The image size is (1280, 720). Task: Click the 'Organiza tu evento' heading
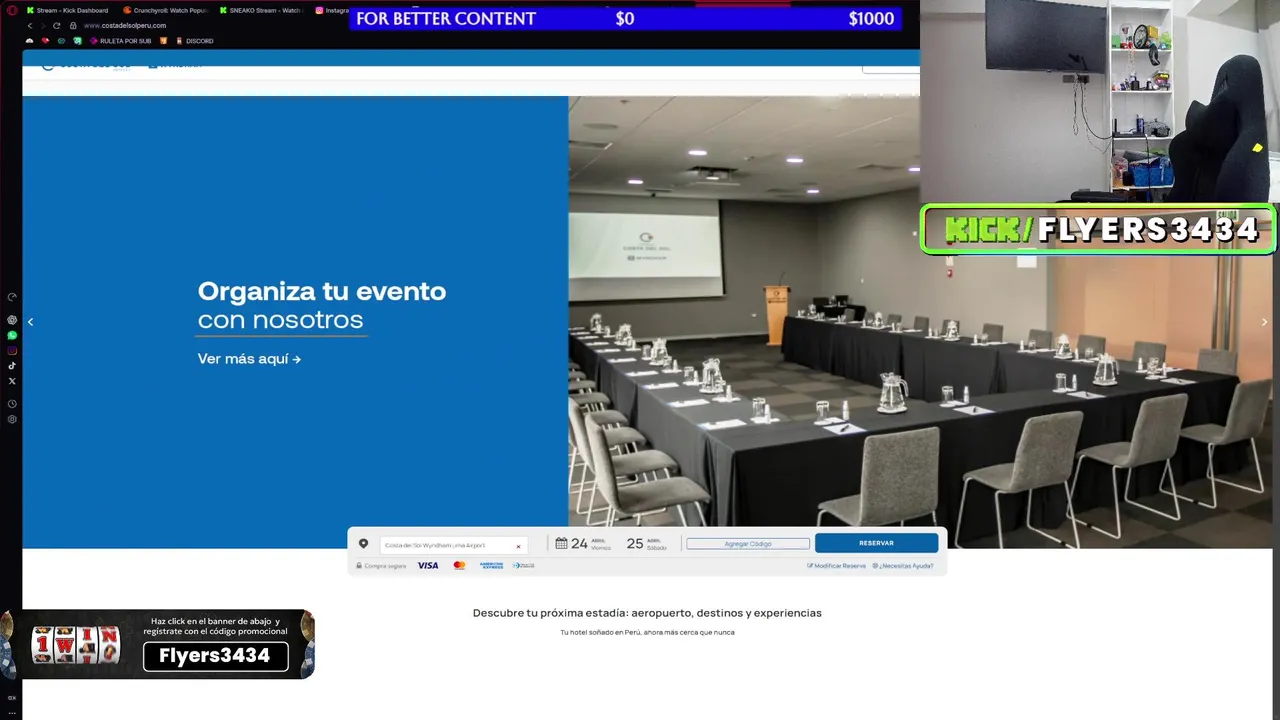(x=322, y=291)
